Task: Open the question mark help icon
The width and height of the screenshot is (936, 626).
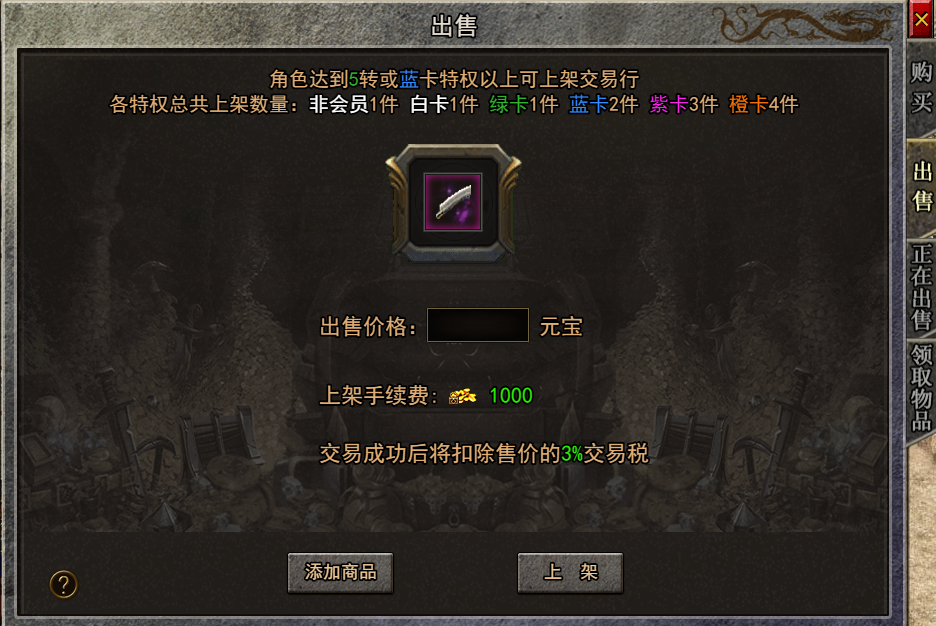Action: pos(63,584)
